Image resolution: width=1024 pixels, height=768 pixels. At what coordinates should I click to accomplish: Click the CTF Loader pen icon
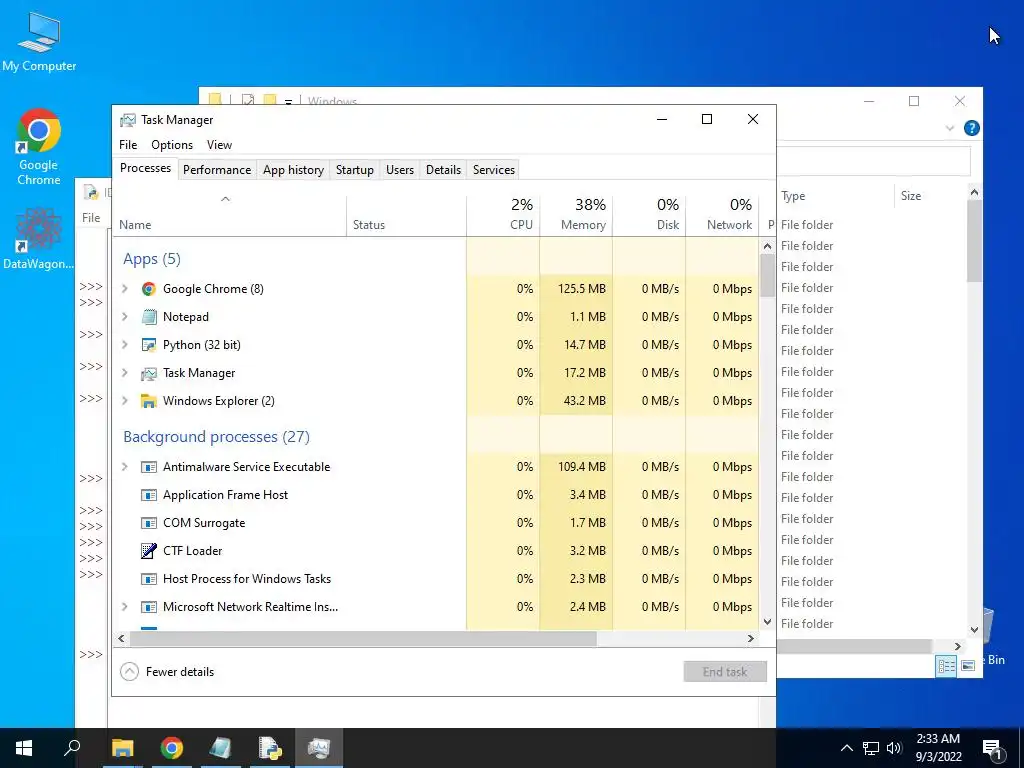click(149, 551)
